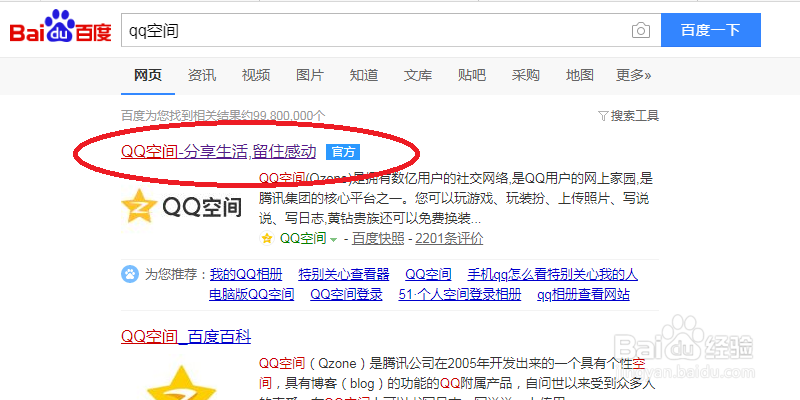Open the 手机qq怎么看特别关心我的人 suggestion
This screenshot has width=800, height=400.
point(553,274)
